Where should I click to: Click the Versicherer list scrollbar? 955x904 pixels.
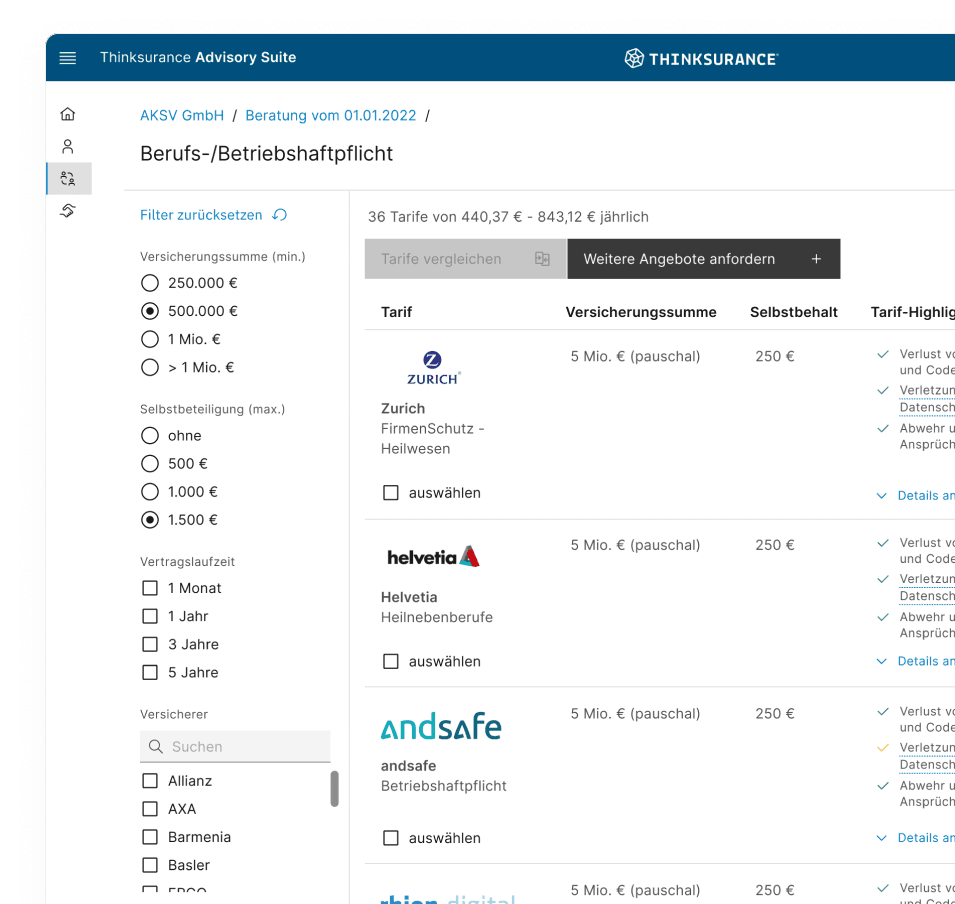334,789
